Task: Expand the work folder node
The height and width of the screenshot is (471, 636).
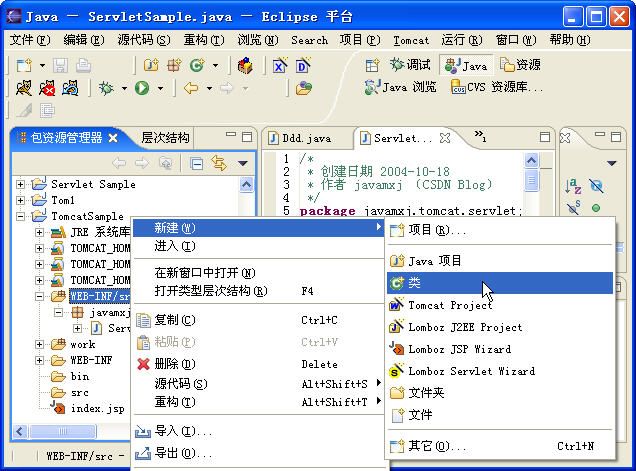Action: [39, 345]
